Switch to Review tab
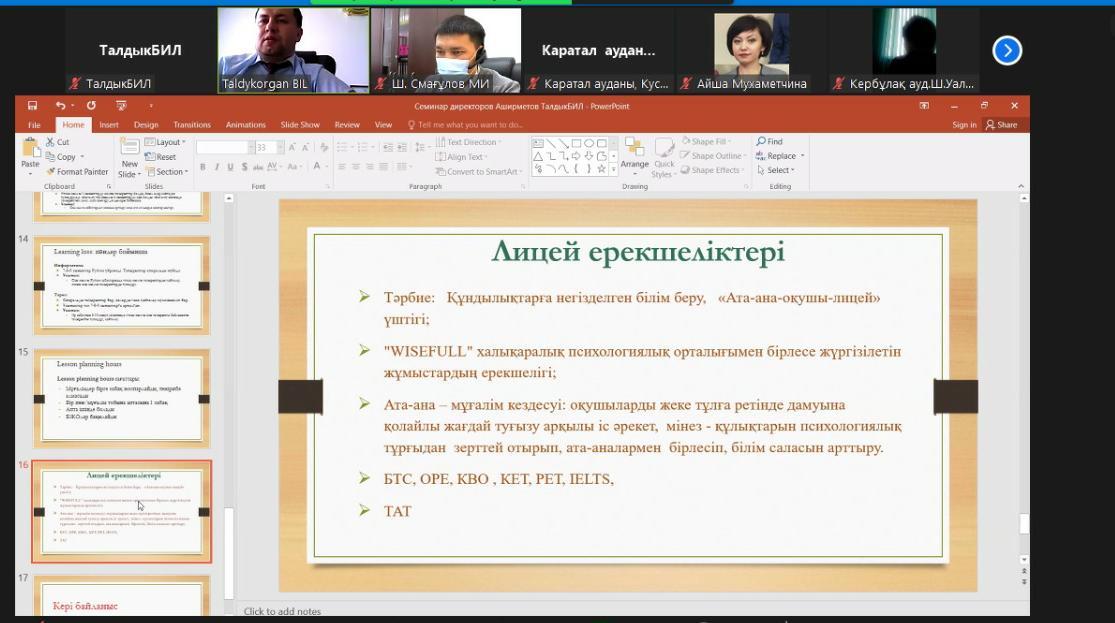 coord(347,124)
